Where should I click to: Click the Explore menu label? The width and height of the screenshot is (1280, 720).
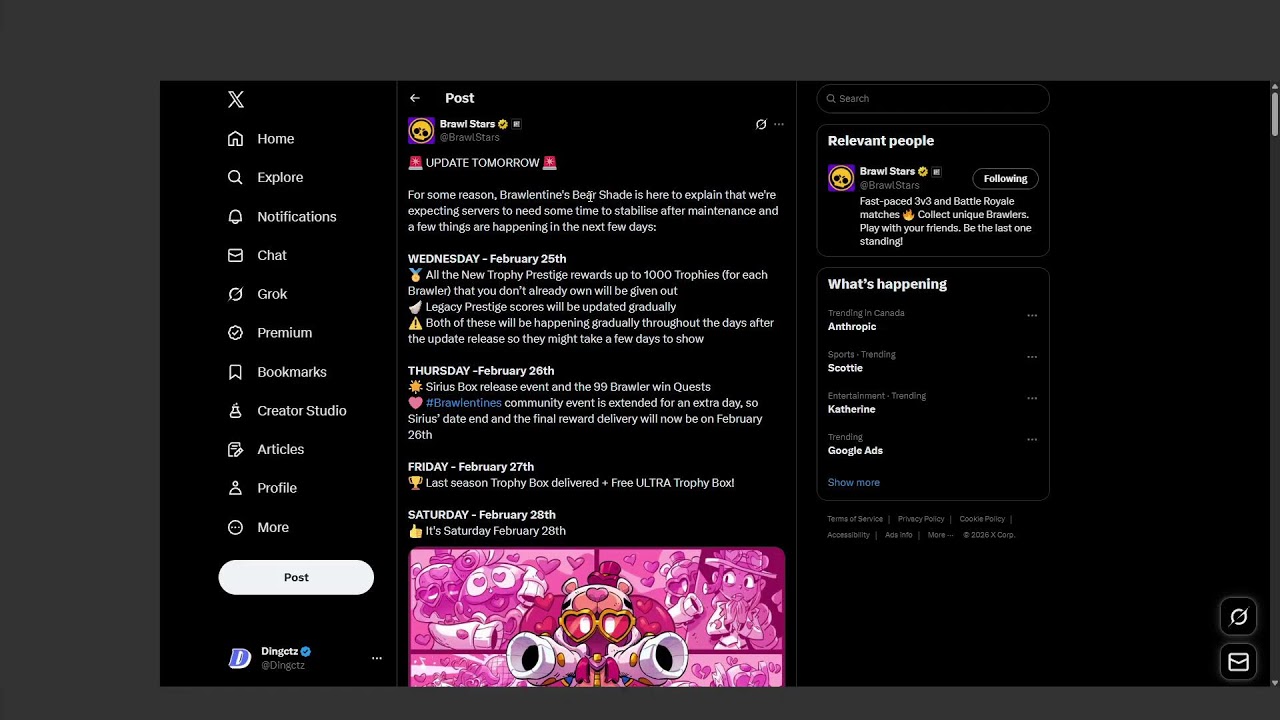[280, 177]
